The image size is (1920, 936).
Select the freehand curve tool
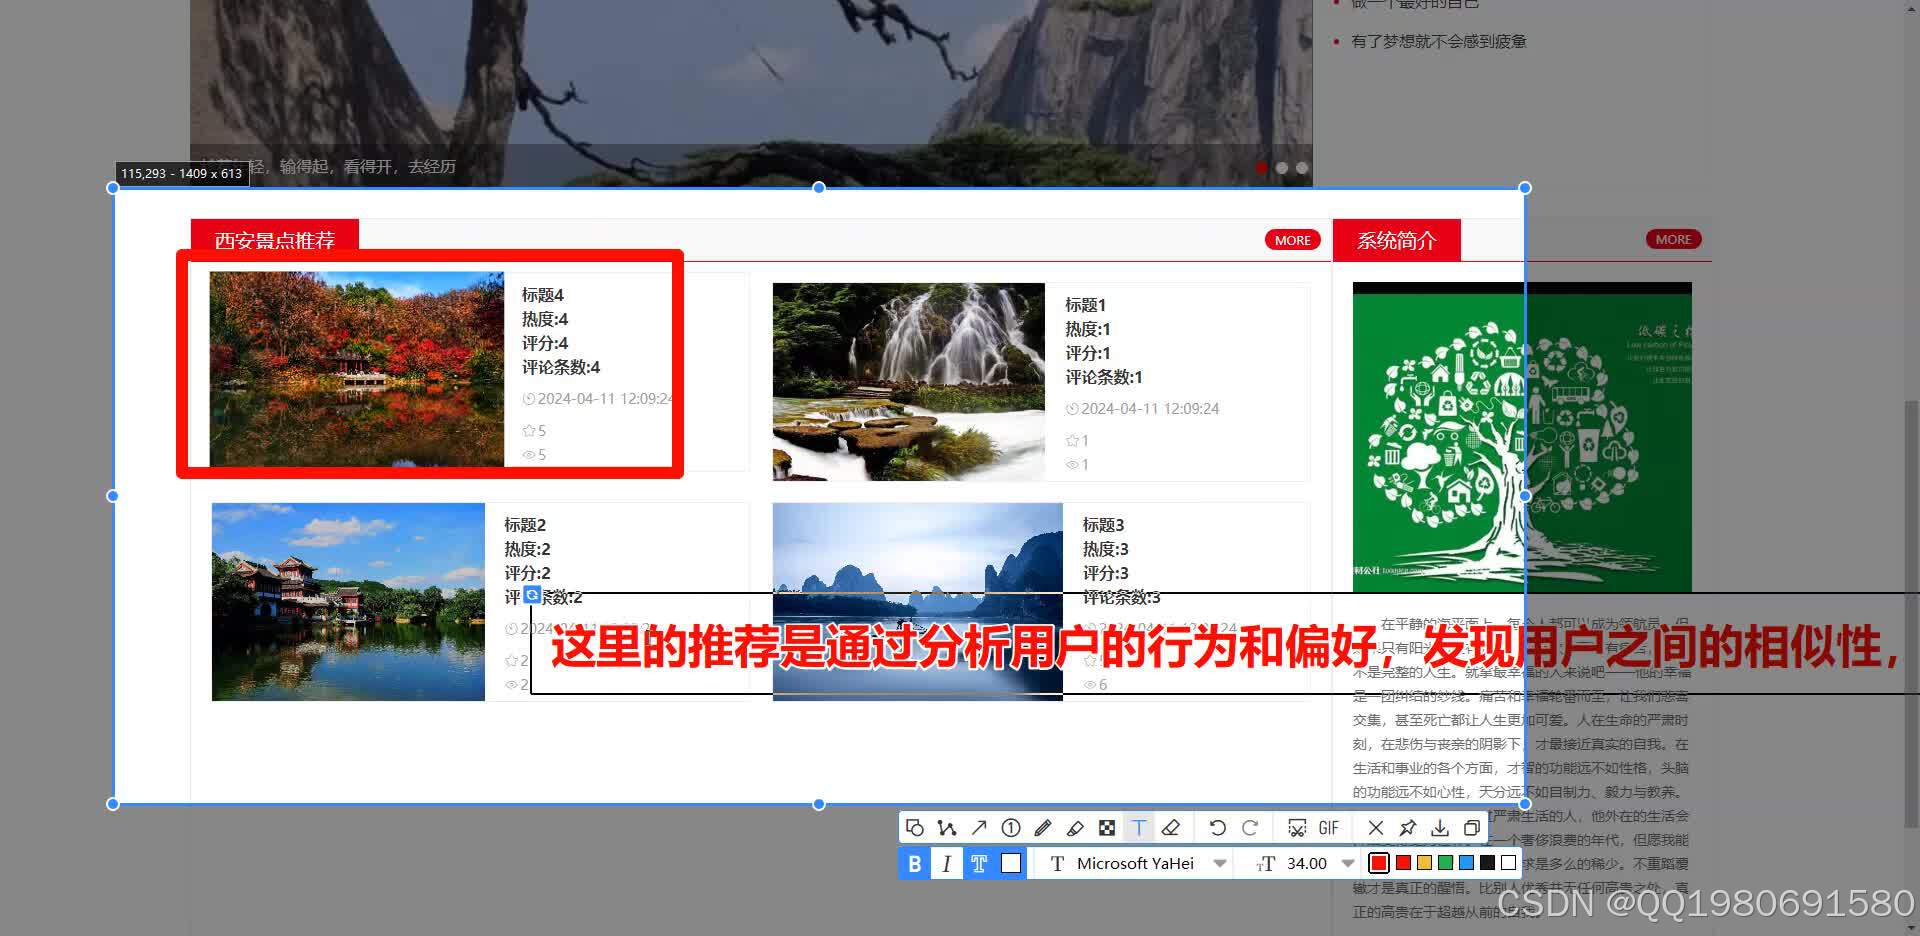[x=948, y=827]
